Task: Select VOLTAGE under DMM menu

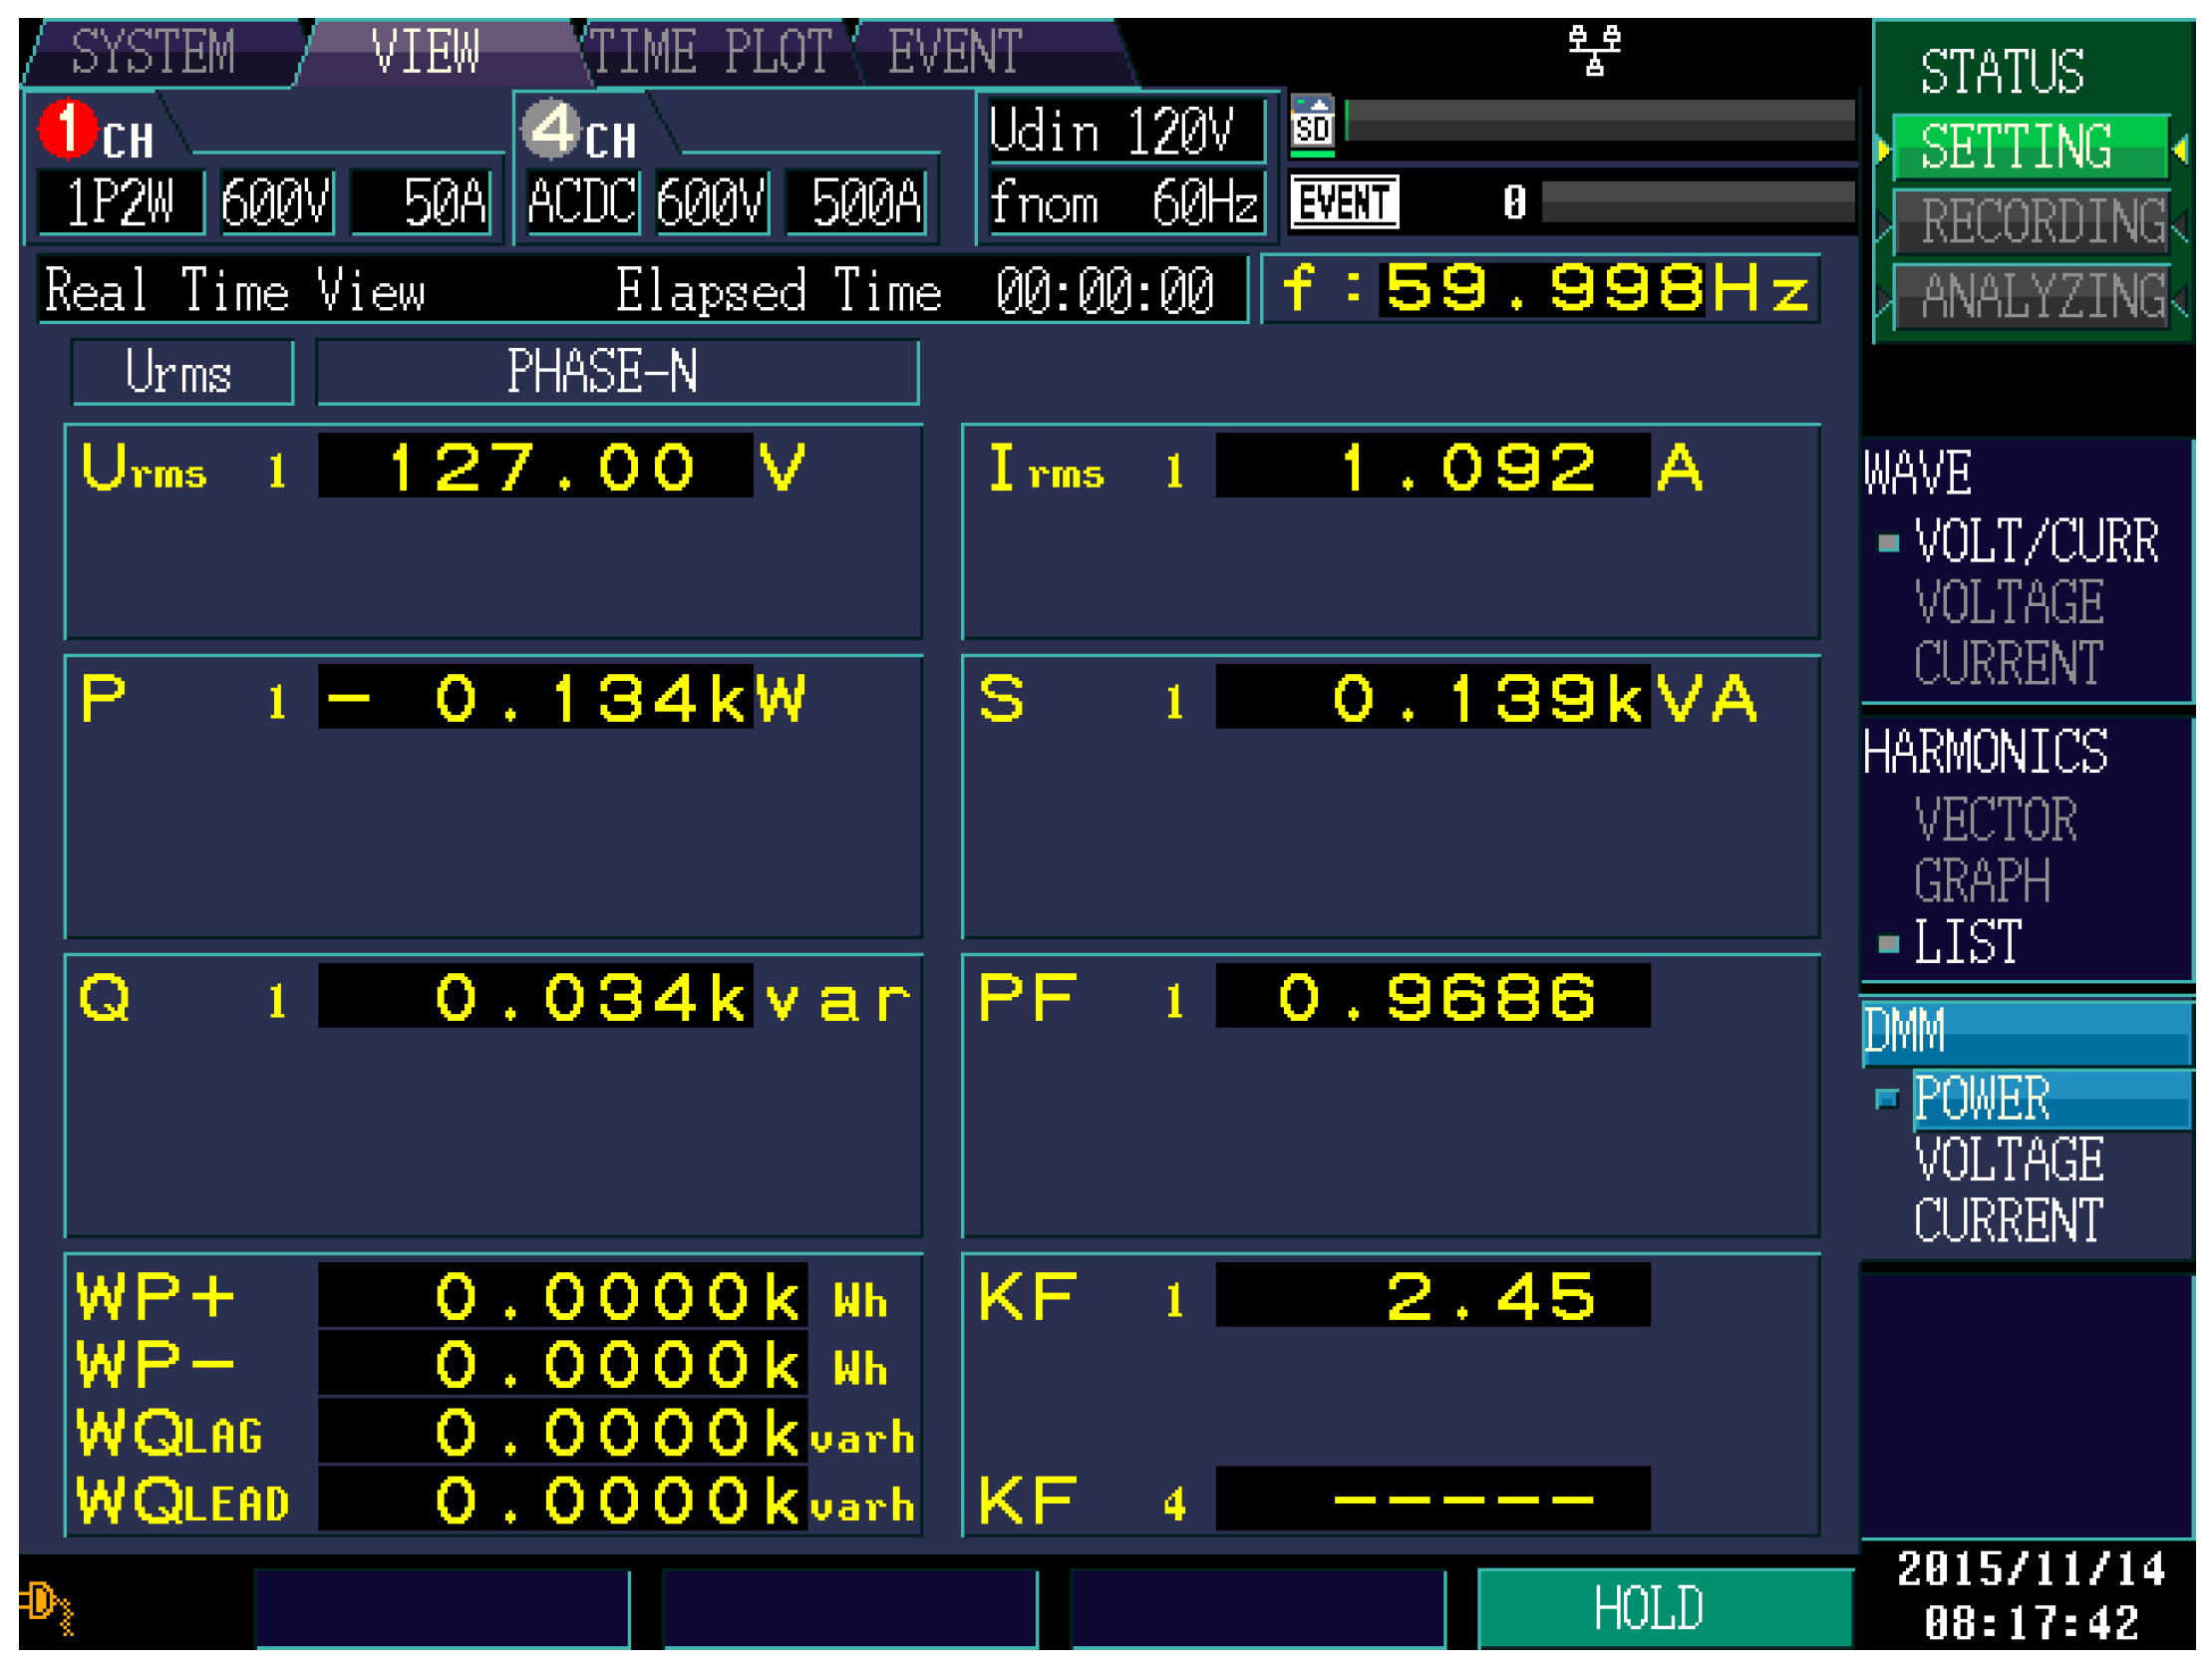Action: pyautogui.click(x=2008, y=1159)
